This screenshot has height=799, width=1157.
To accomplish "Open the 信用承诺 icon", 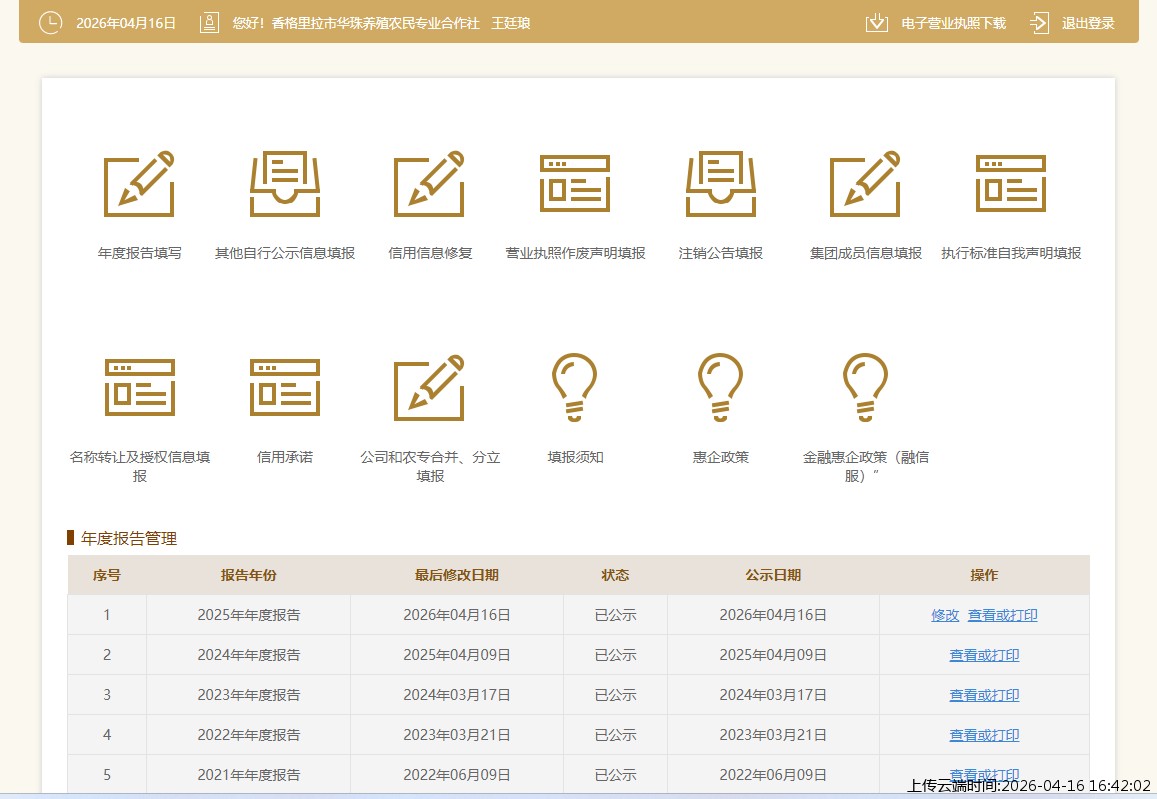I will click(x=285, y=388).
